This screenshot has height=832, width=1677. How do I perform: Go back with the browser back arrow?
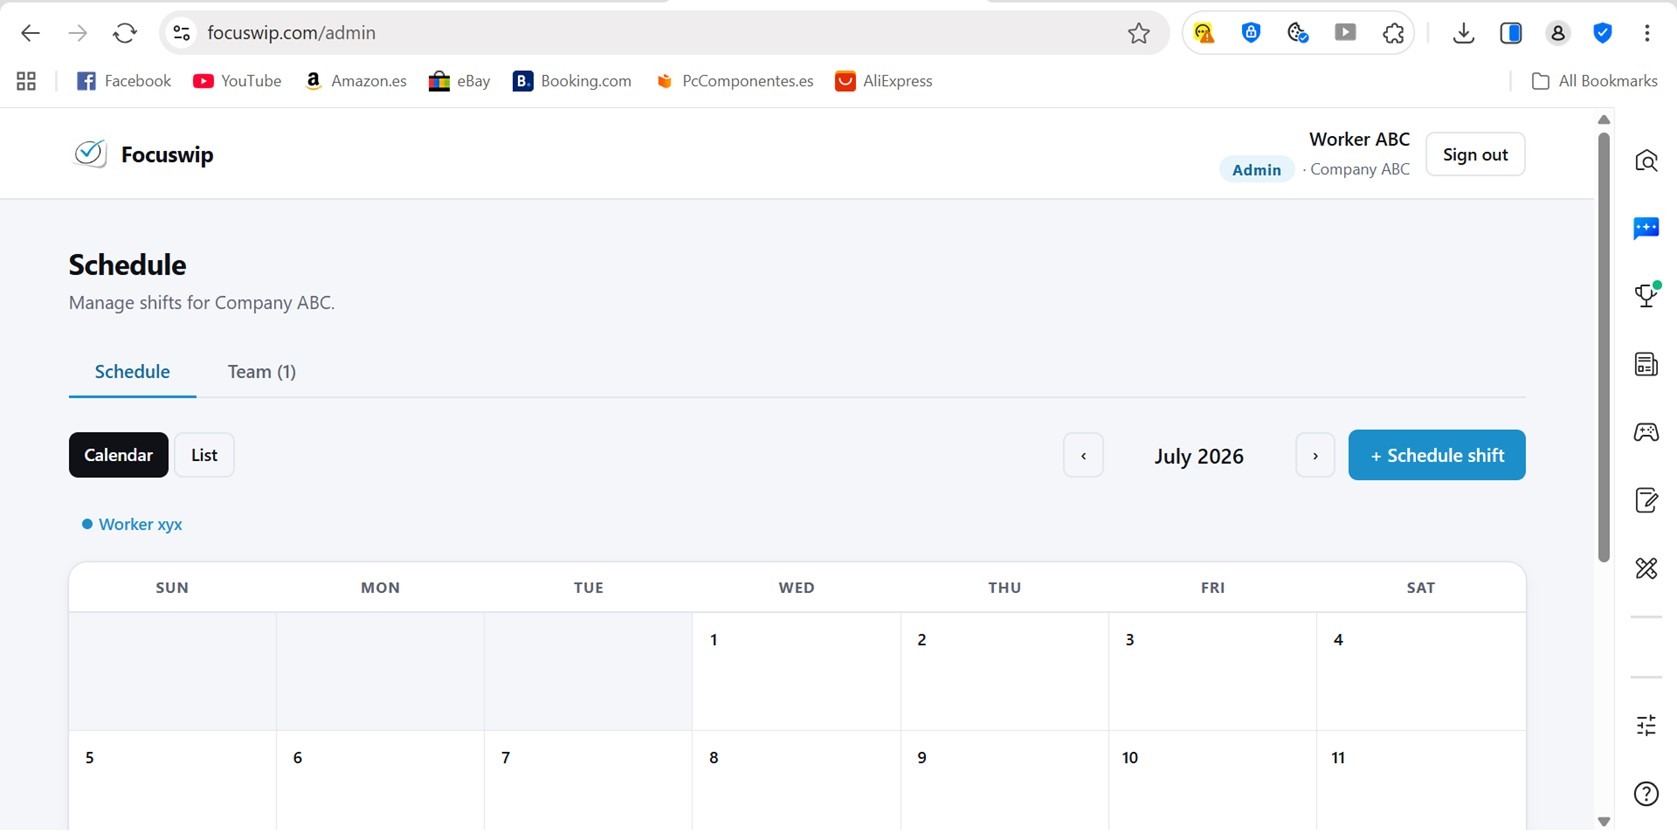pos(30,33)
